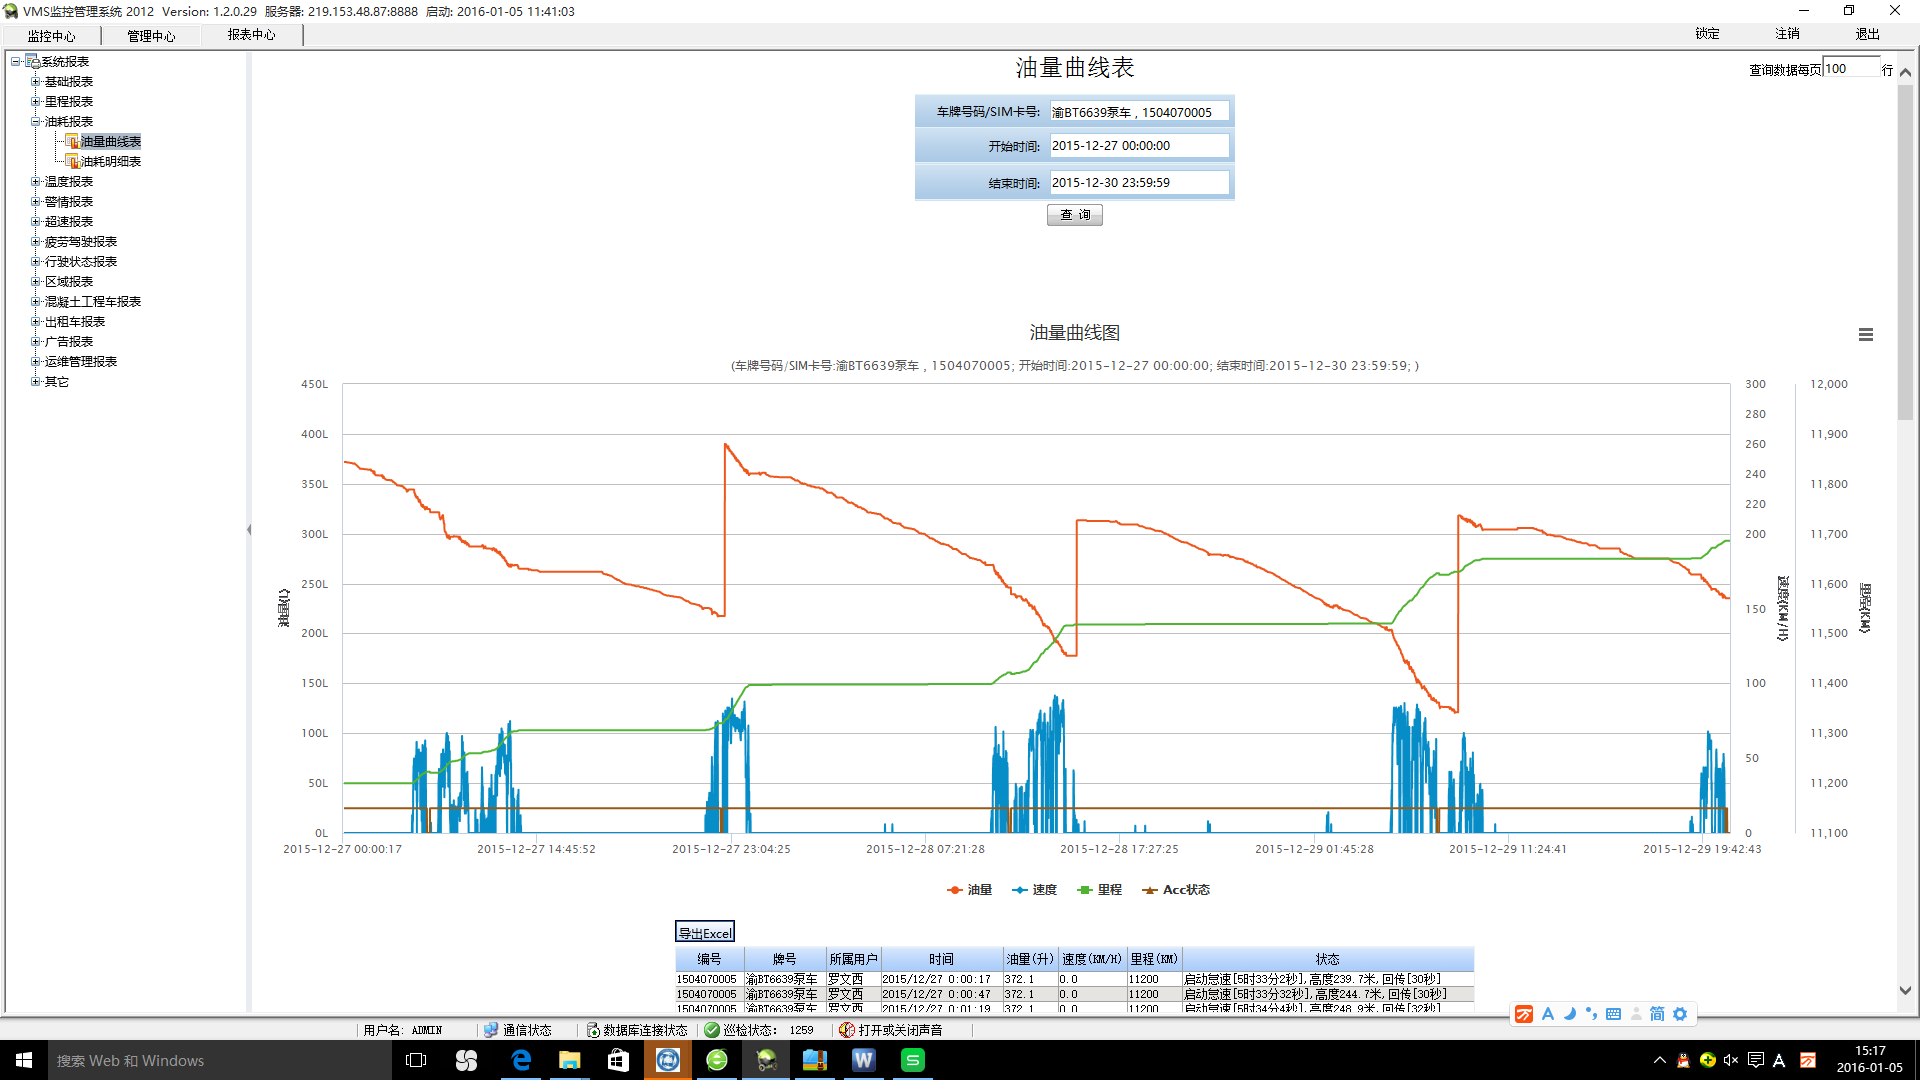The image size is (1920, 1080).
Task: Toggle the 里程 series in chart legend
Action: click(x=1099, y=890)
